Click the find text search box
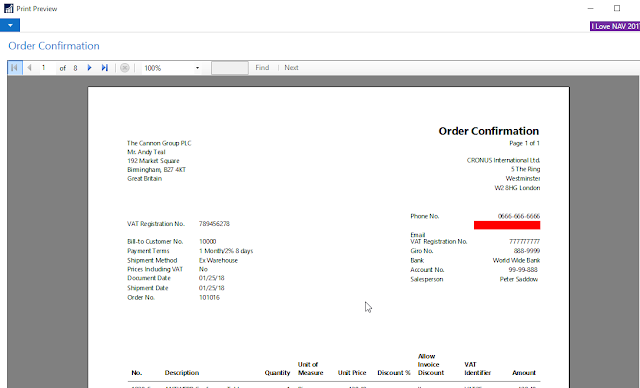This screenshot has height=388, width=640. (x=229, y=68)
